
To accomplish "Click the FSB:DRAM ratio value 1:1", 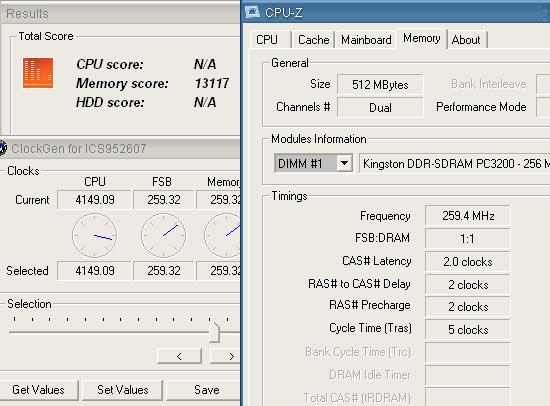I will pyautogui.click(x=468, y=239).
